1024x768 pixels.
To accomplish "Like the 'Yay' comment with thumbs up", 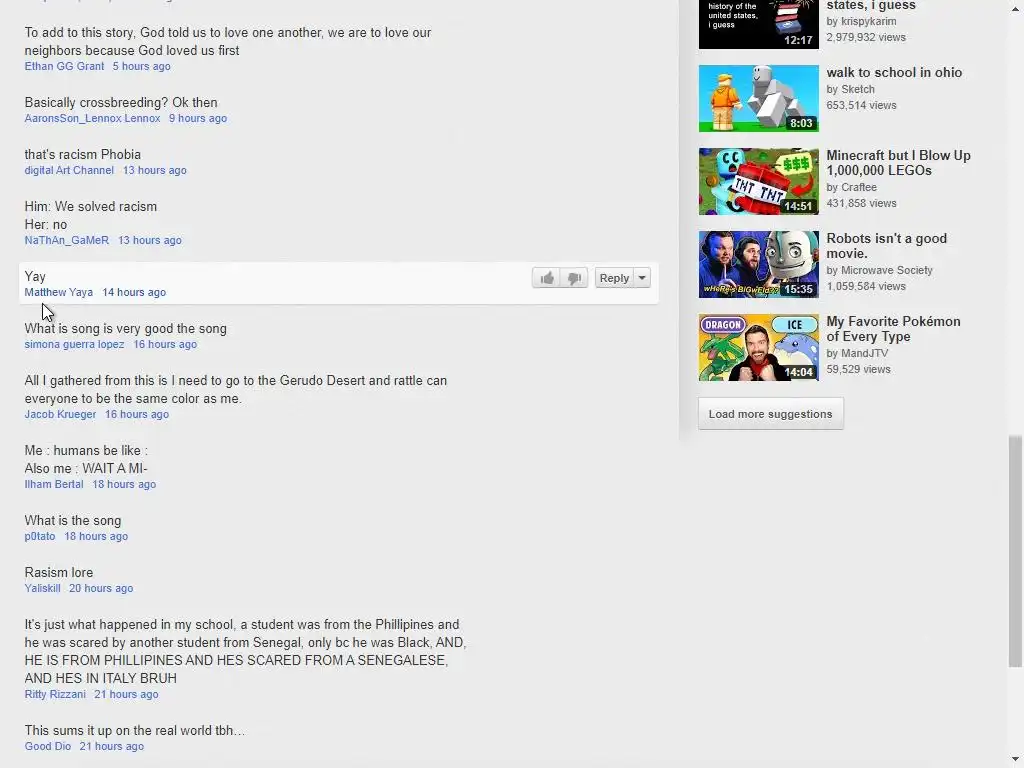I will click(547, 278).
